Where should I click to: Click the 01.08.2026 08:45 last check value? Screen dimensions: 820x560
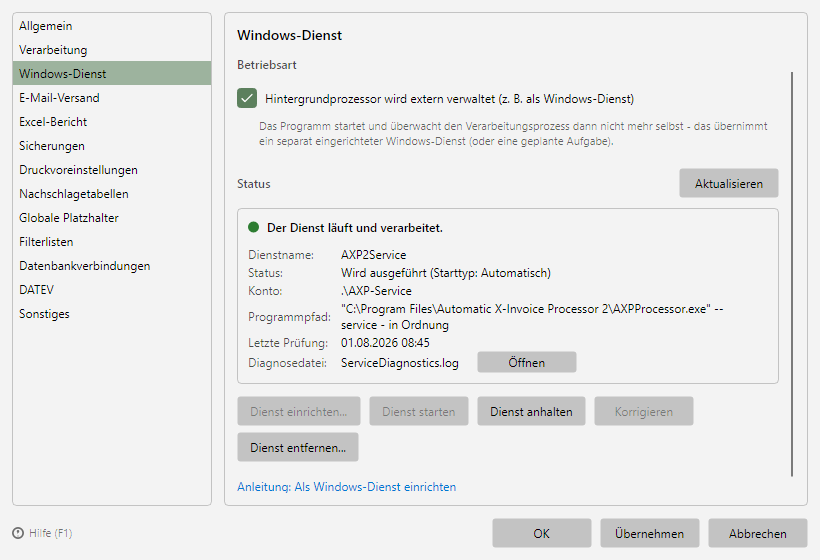(385, 343)
